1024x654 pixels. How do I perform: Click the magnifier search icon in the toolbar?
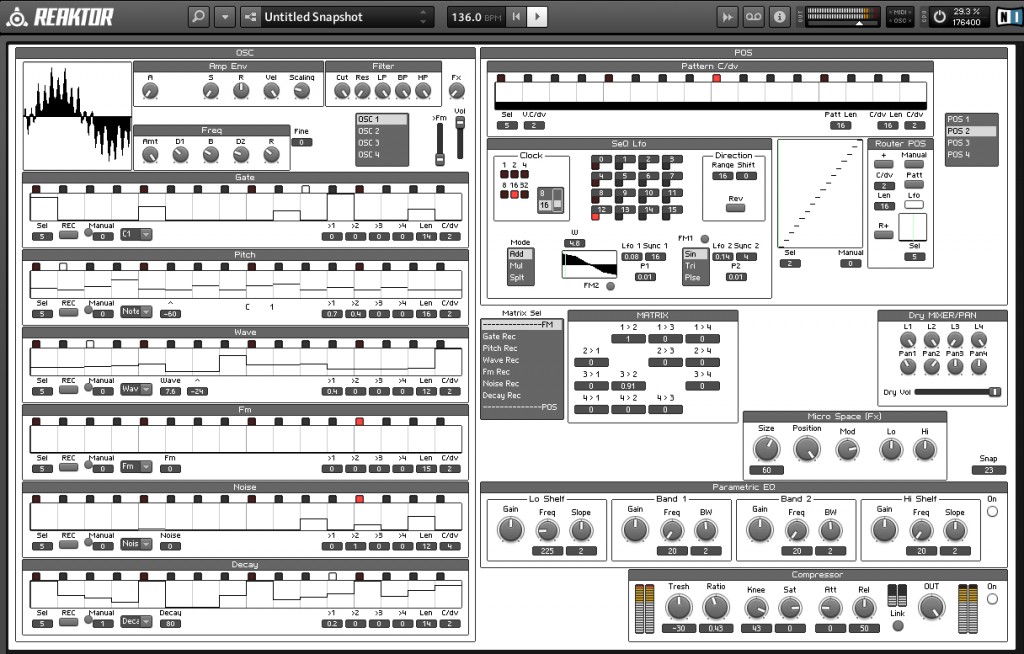tap(198, 16)
